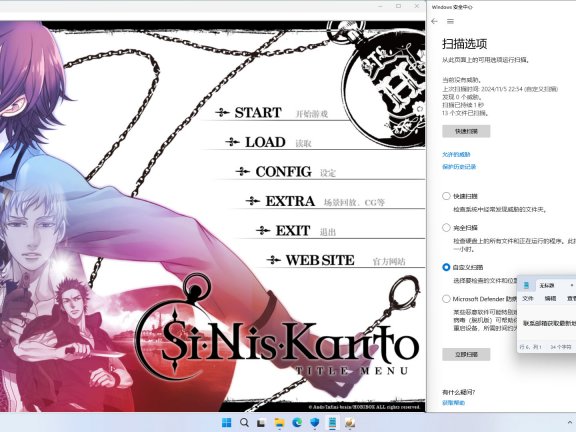The width and height of the screenshot is (576, 432).
Task: Select 快速扫描 radio option
Action: (x=446, y=196)
